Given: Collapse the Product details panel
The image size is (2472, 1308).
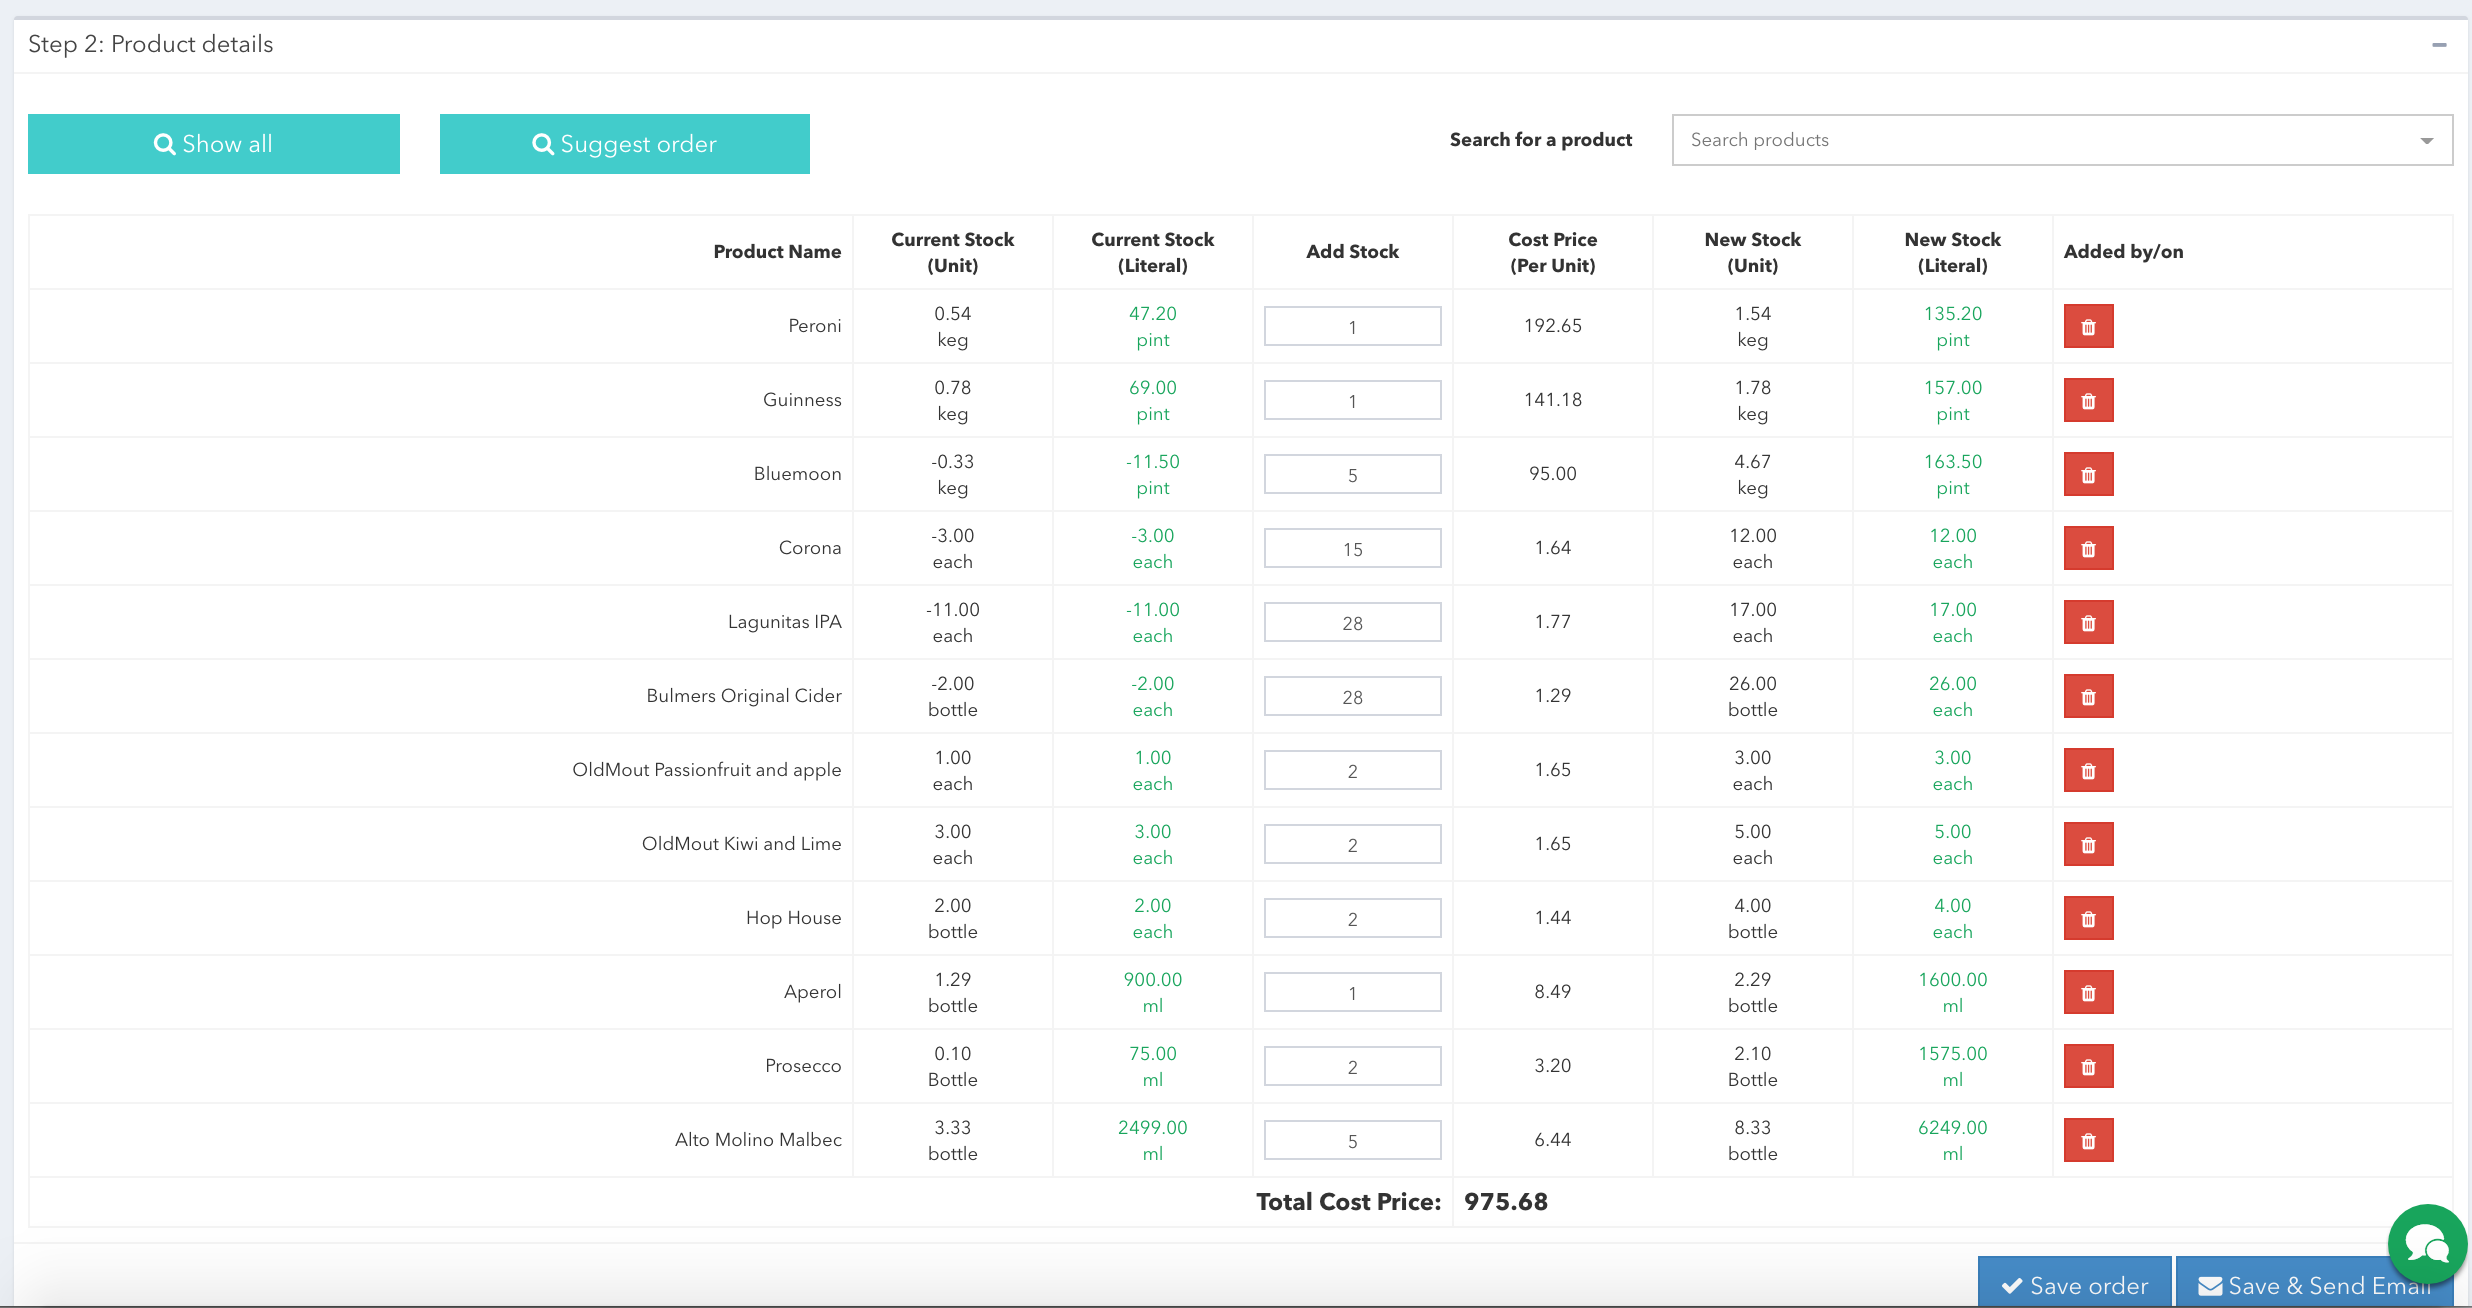Looking at the screenshot, I should pos(2439,45).
